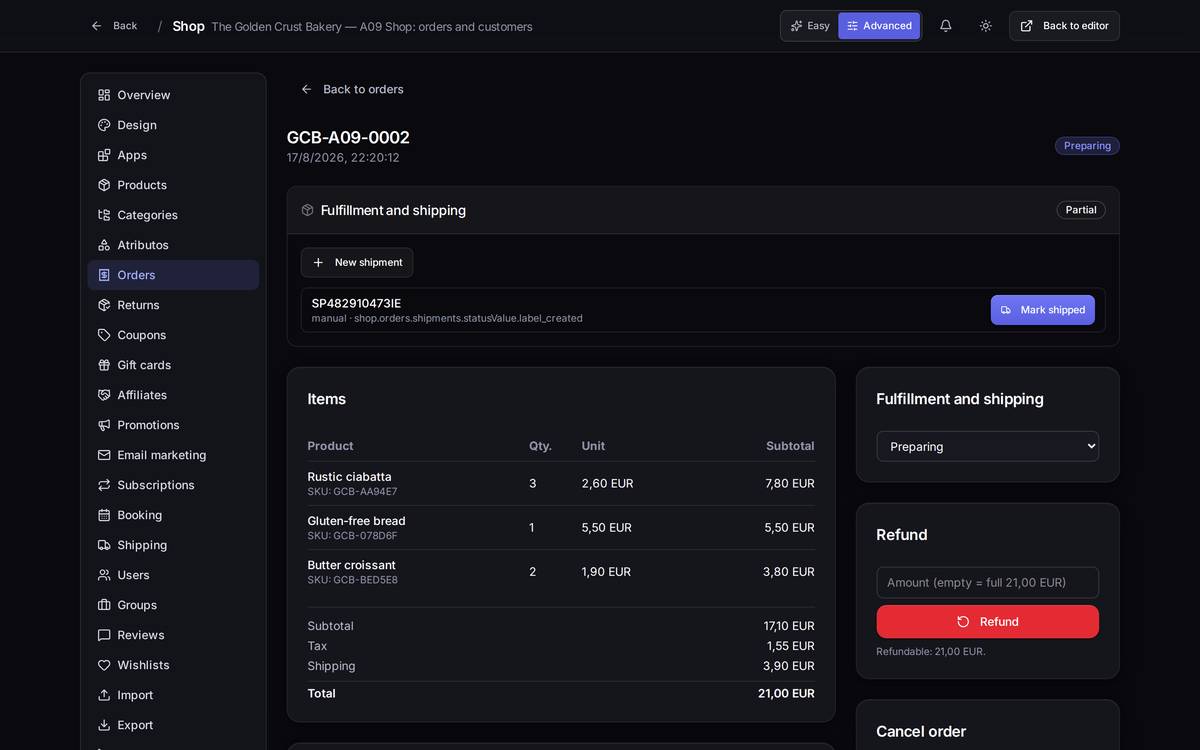1200x750 pixels.
Task: Click the order date 17/8/2026, 22:20:12
Action: coord(343,157)
